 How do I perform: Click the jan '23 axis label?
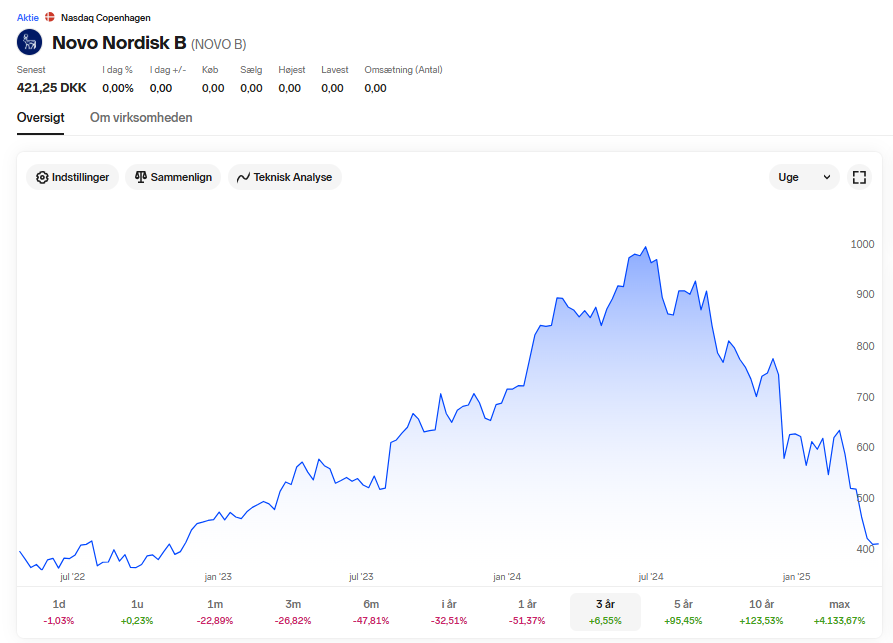click(x=218, y=576)
